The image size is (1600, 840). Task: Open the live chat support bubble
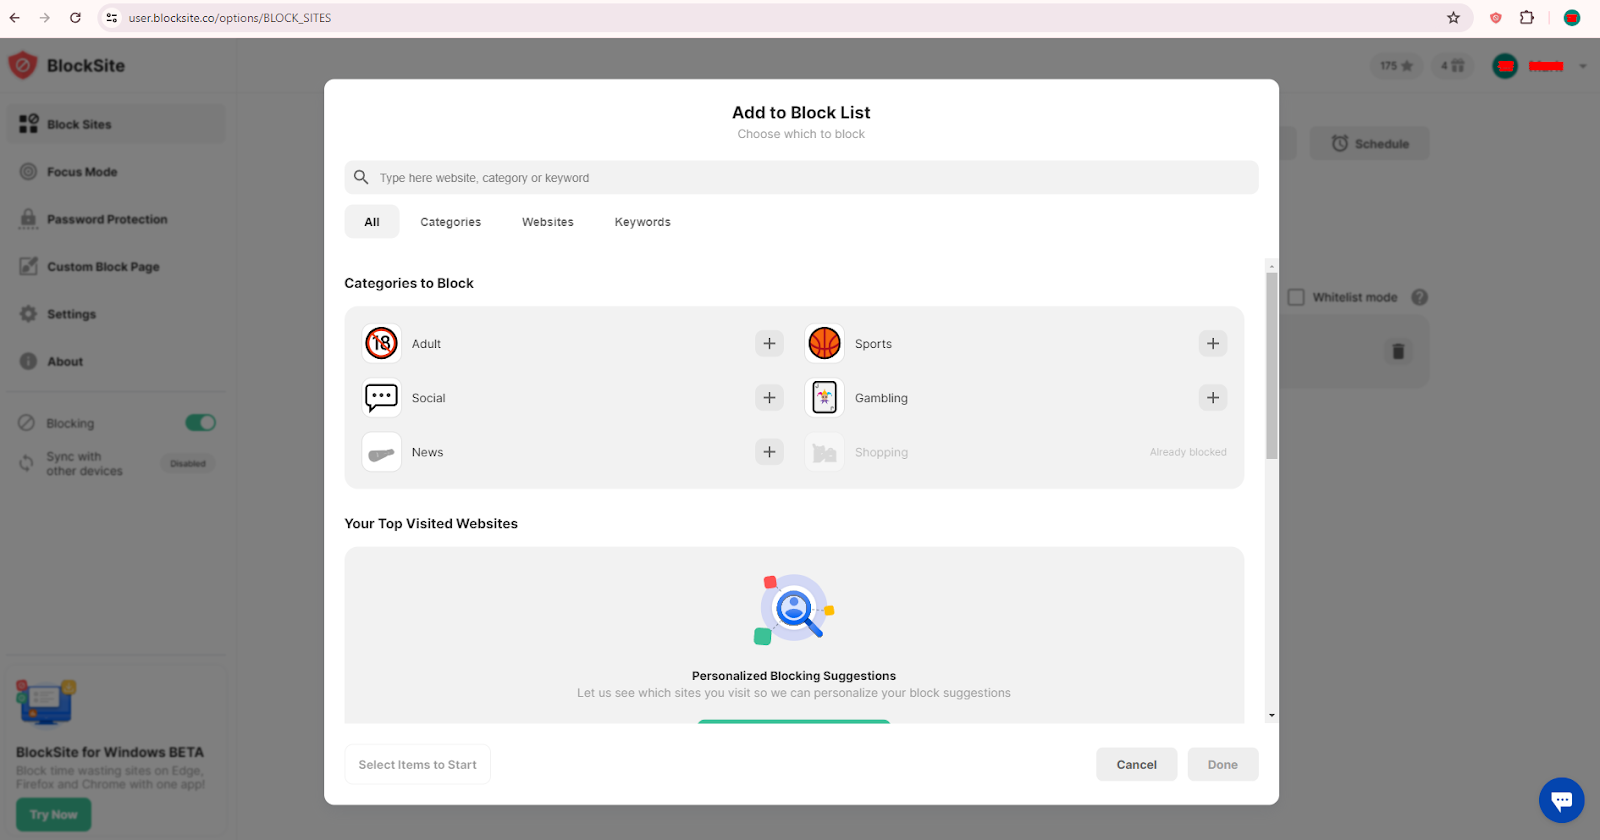point(1561,800)
